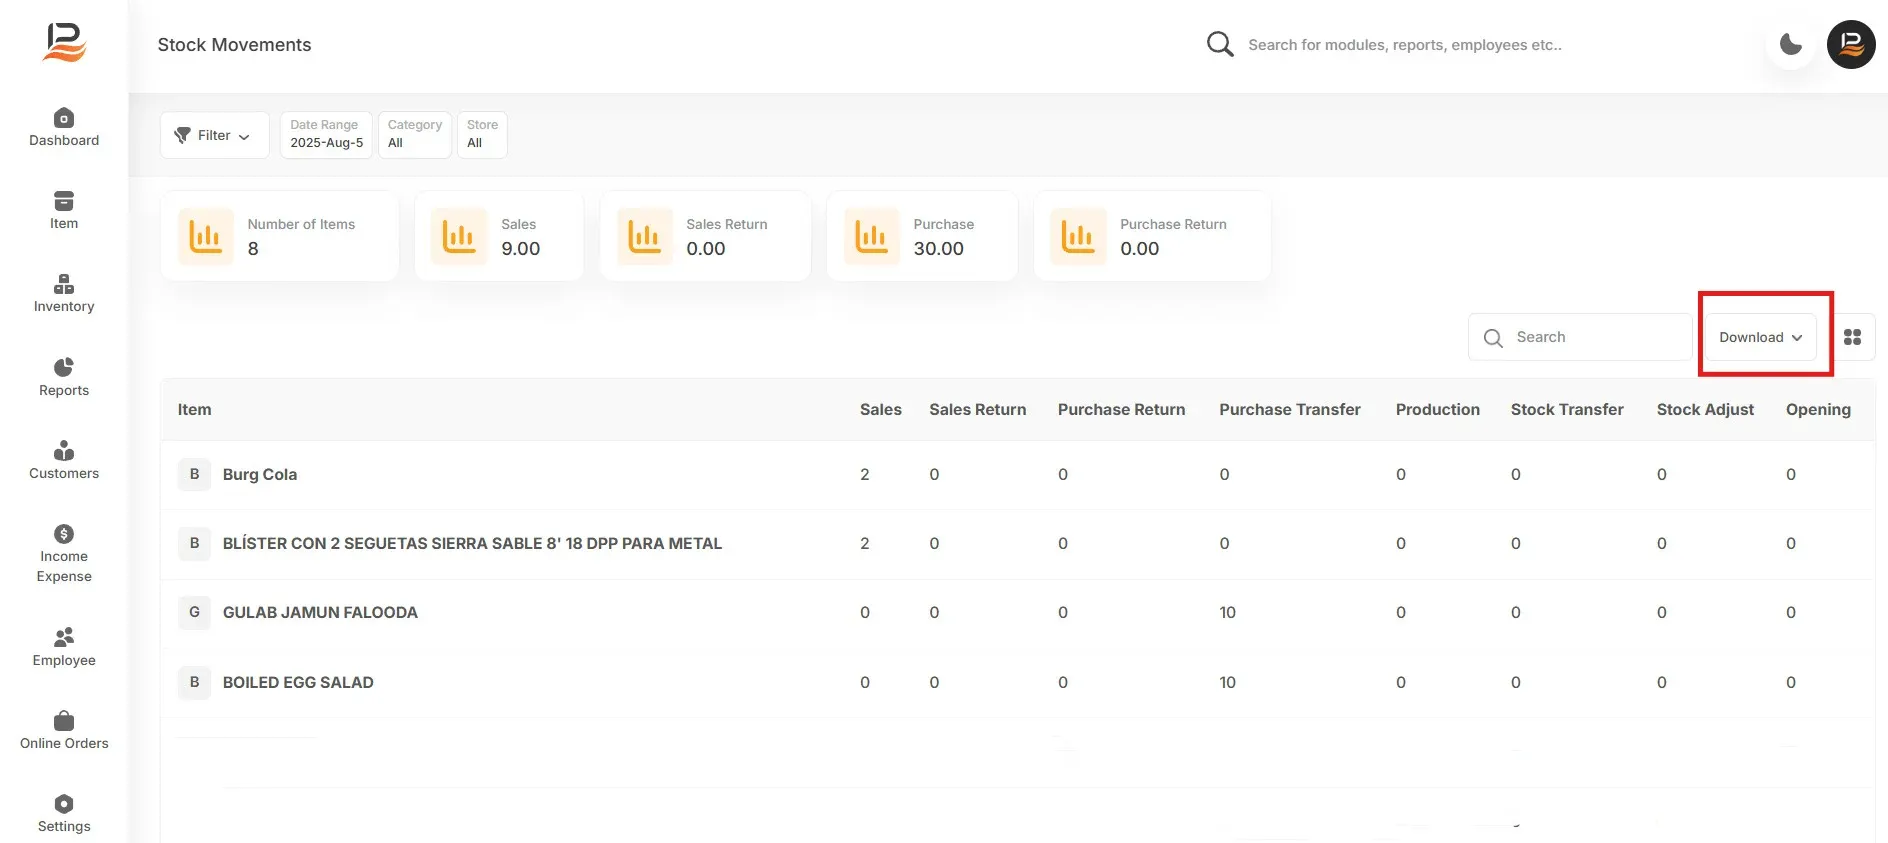Click the Sales column header
Screen dimensions: 1888x843
coord(880,409)
